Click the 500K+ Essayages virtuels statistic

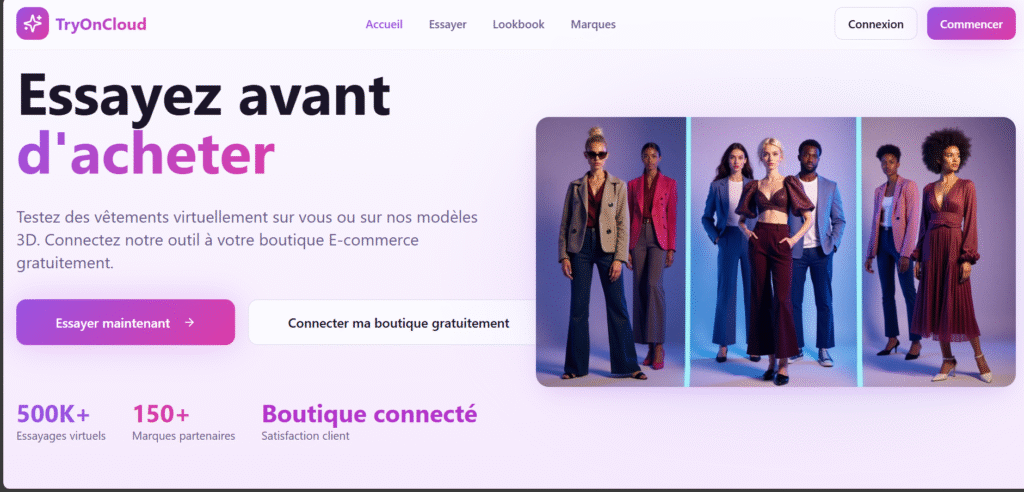[60, 422]
